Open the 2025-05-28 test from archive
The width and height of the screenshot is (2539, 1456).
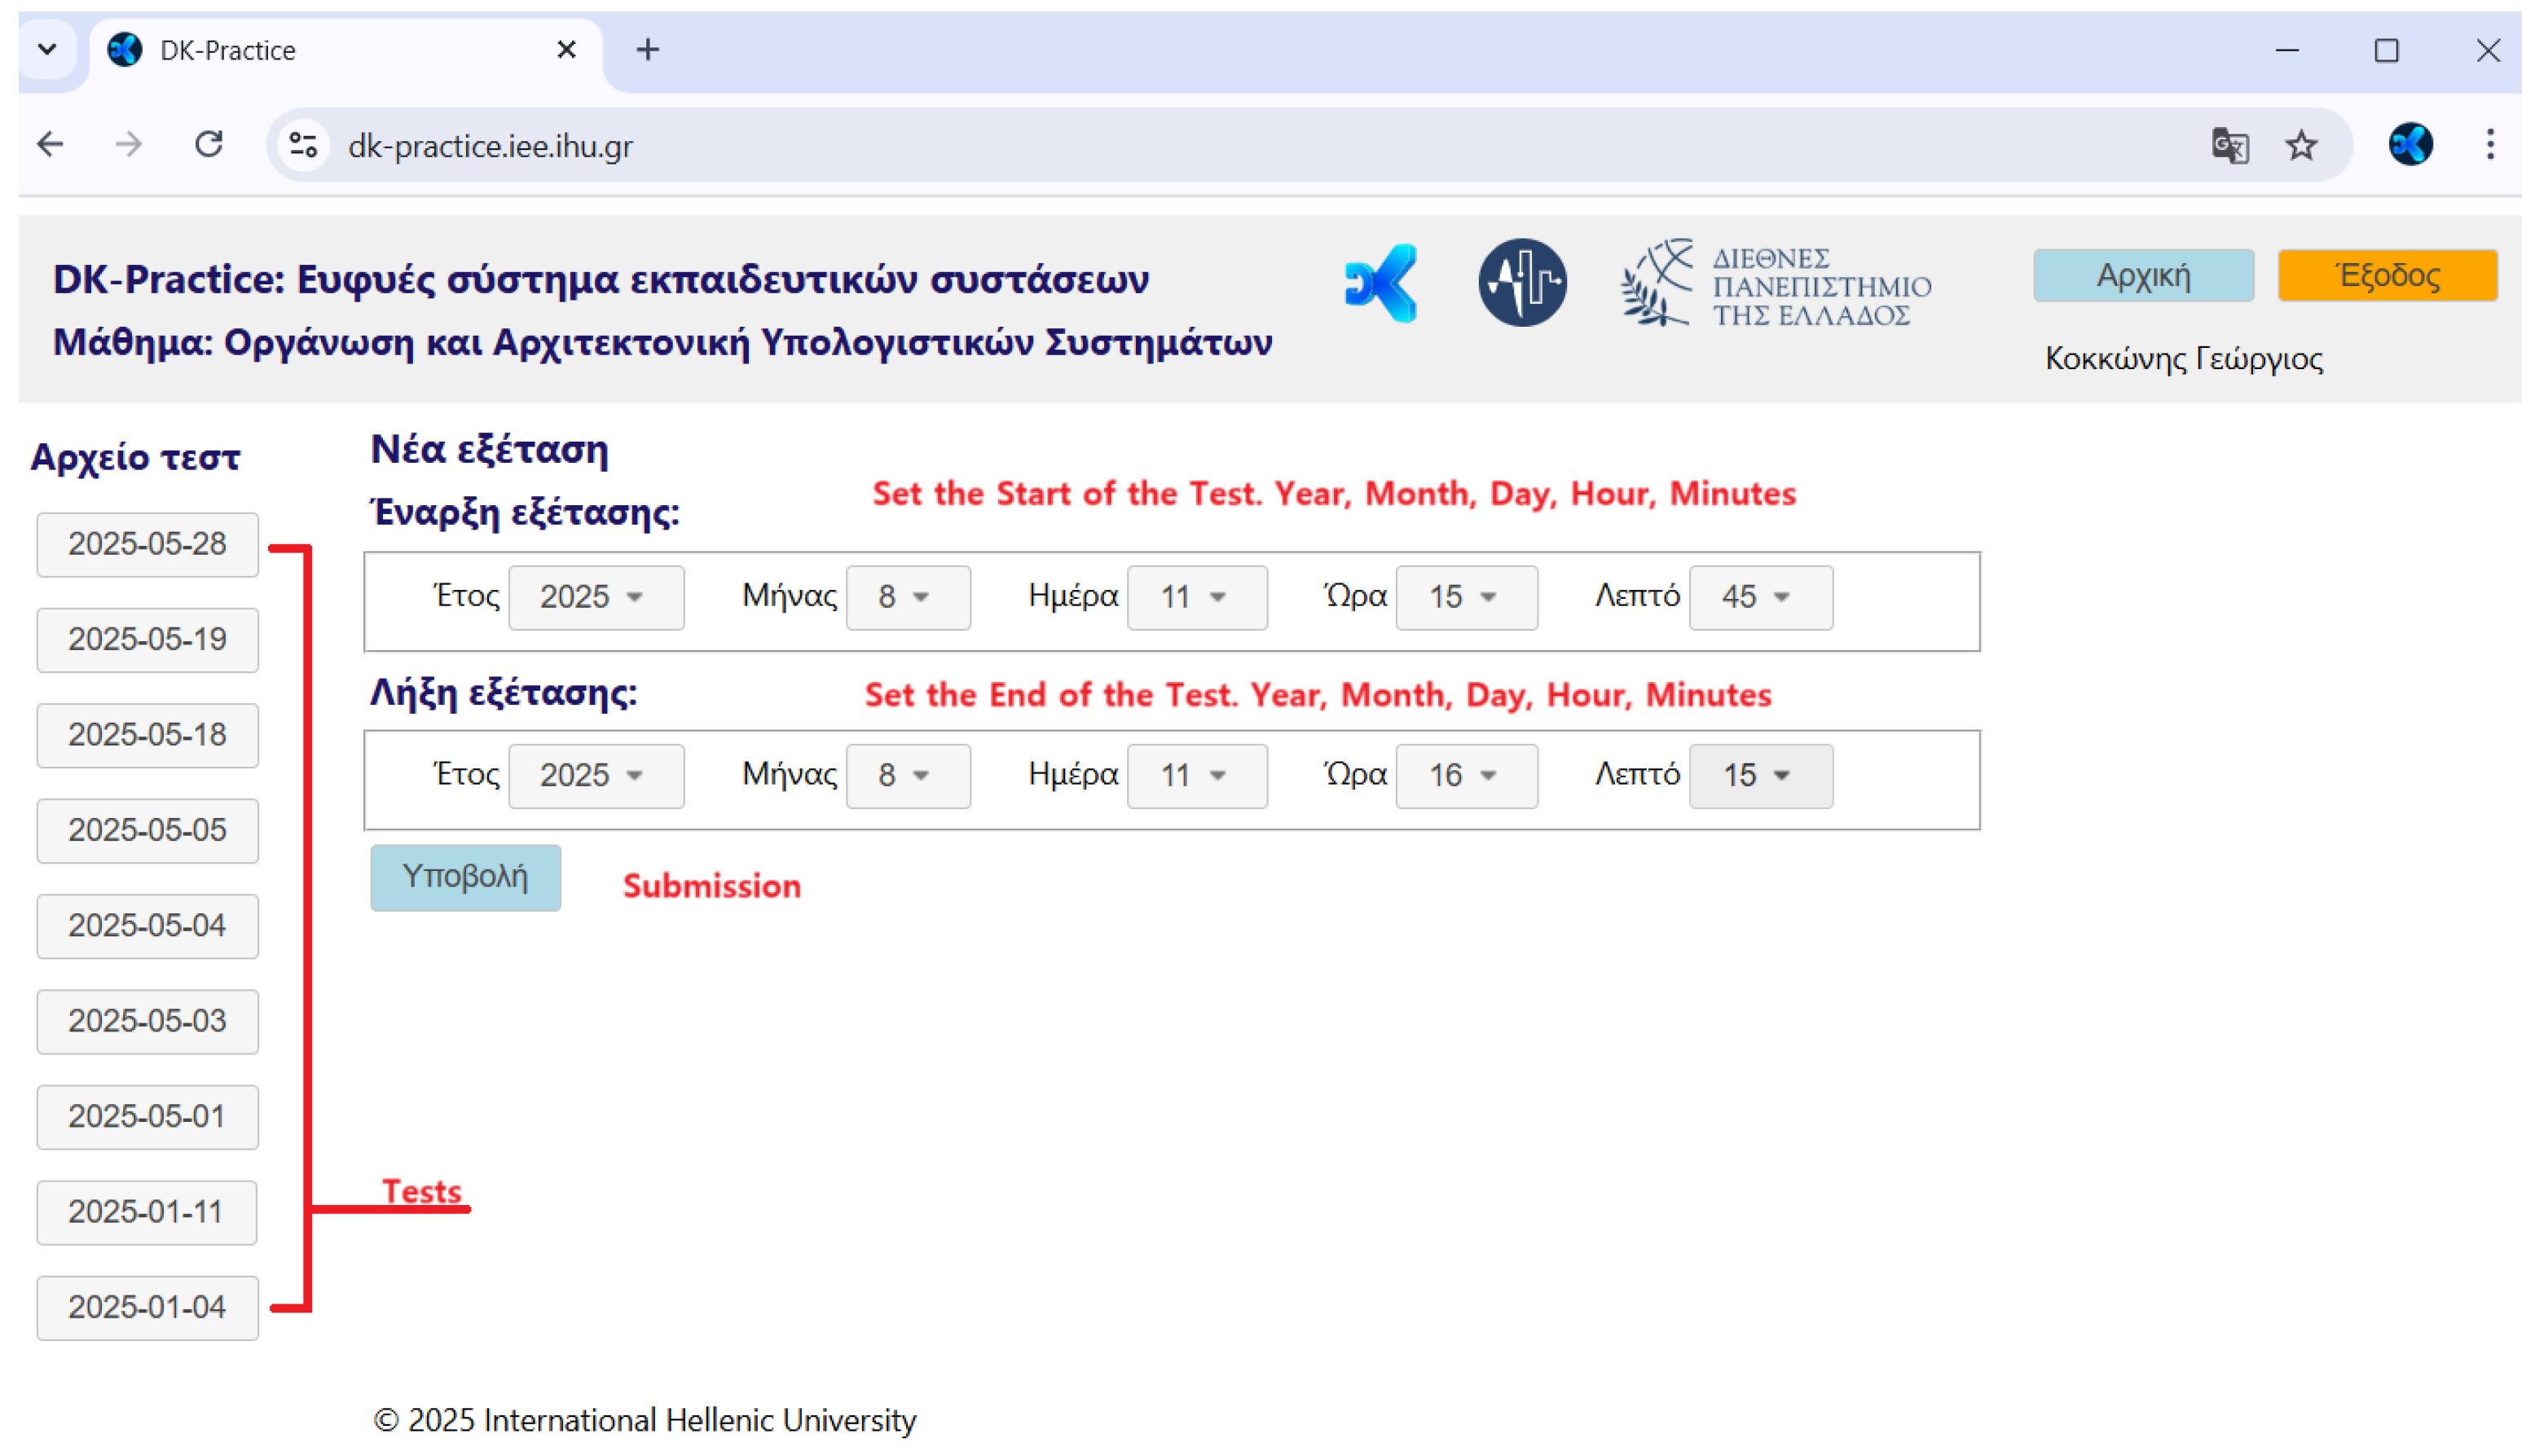pyautogui.click(x=147, y=544)
